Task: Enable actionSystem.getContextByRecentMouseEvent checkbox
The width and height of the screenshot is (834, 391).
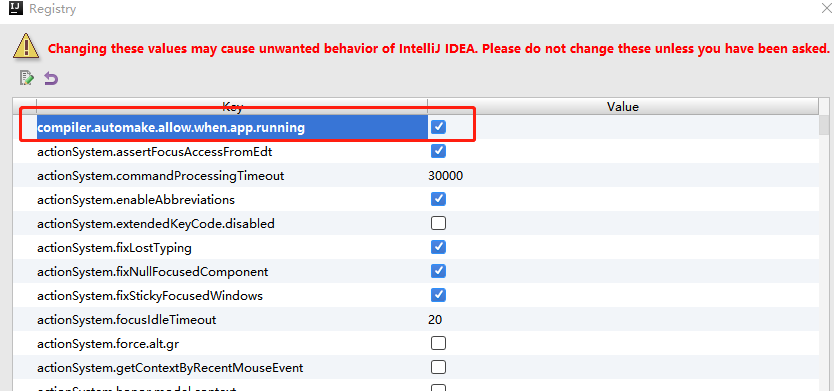Action: coord(438,367)
